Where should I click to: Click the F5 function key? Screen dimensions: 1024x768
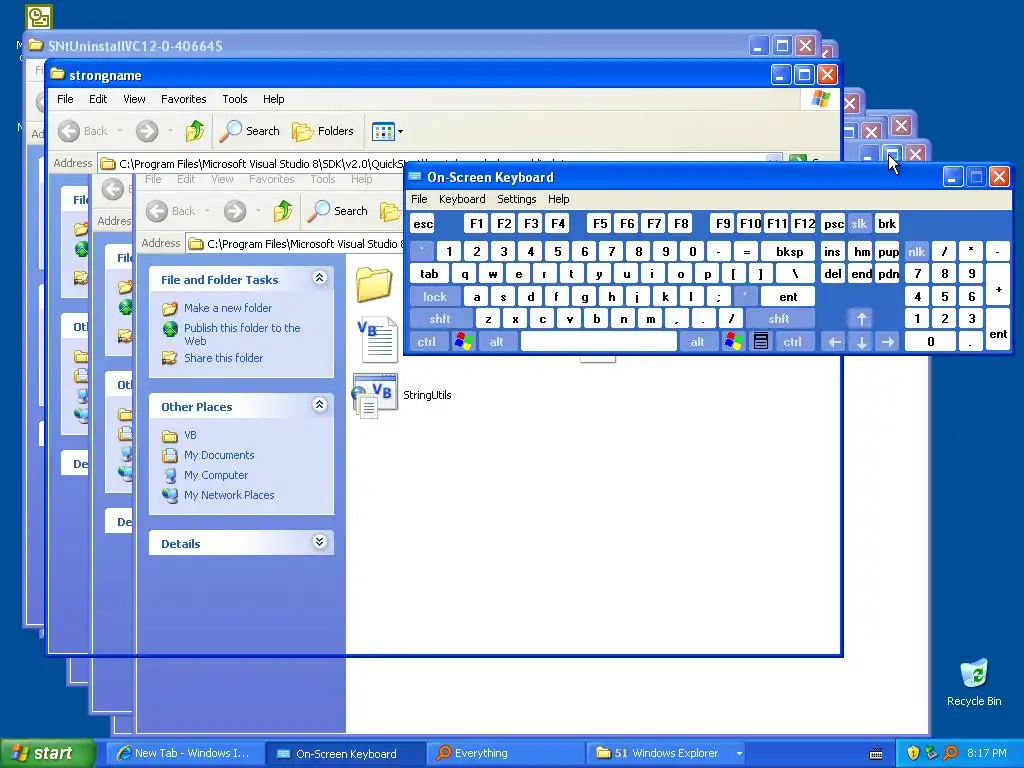point(600,224)
